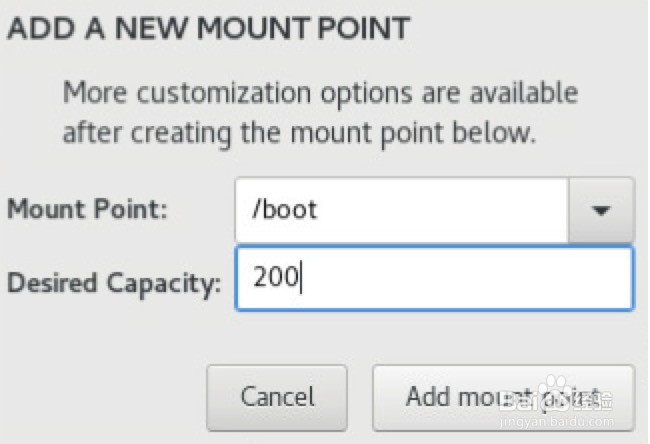The height and width of the screenshot is (444, 650).
Task: Place cursor after 200 in Desired Capacity
Action: tap(301, 278)
